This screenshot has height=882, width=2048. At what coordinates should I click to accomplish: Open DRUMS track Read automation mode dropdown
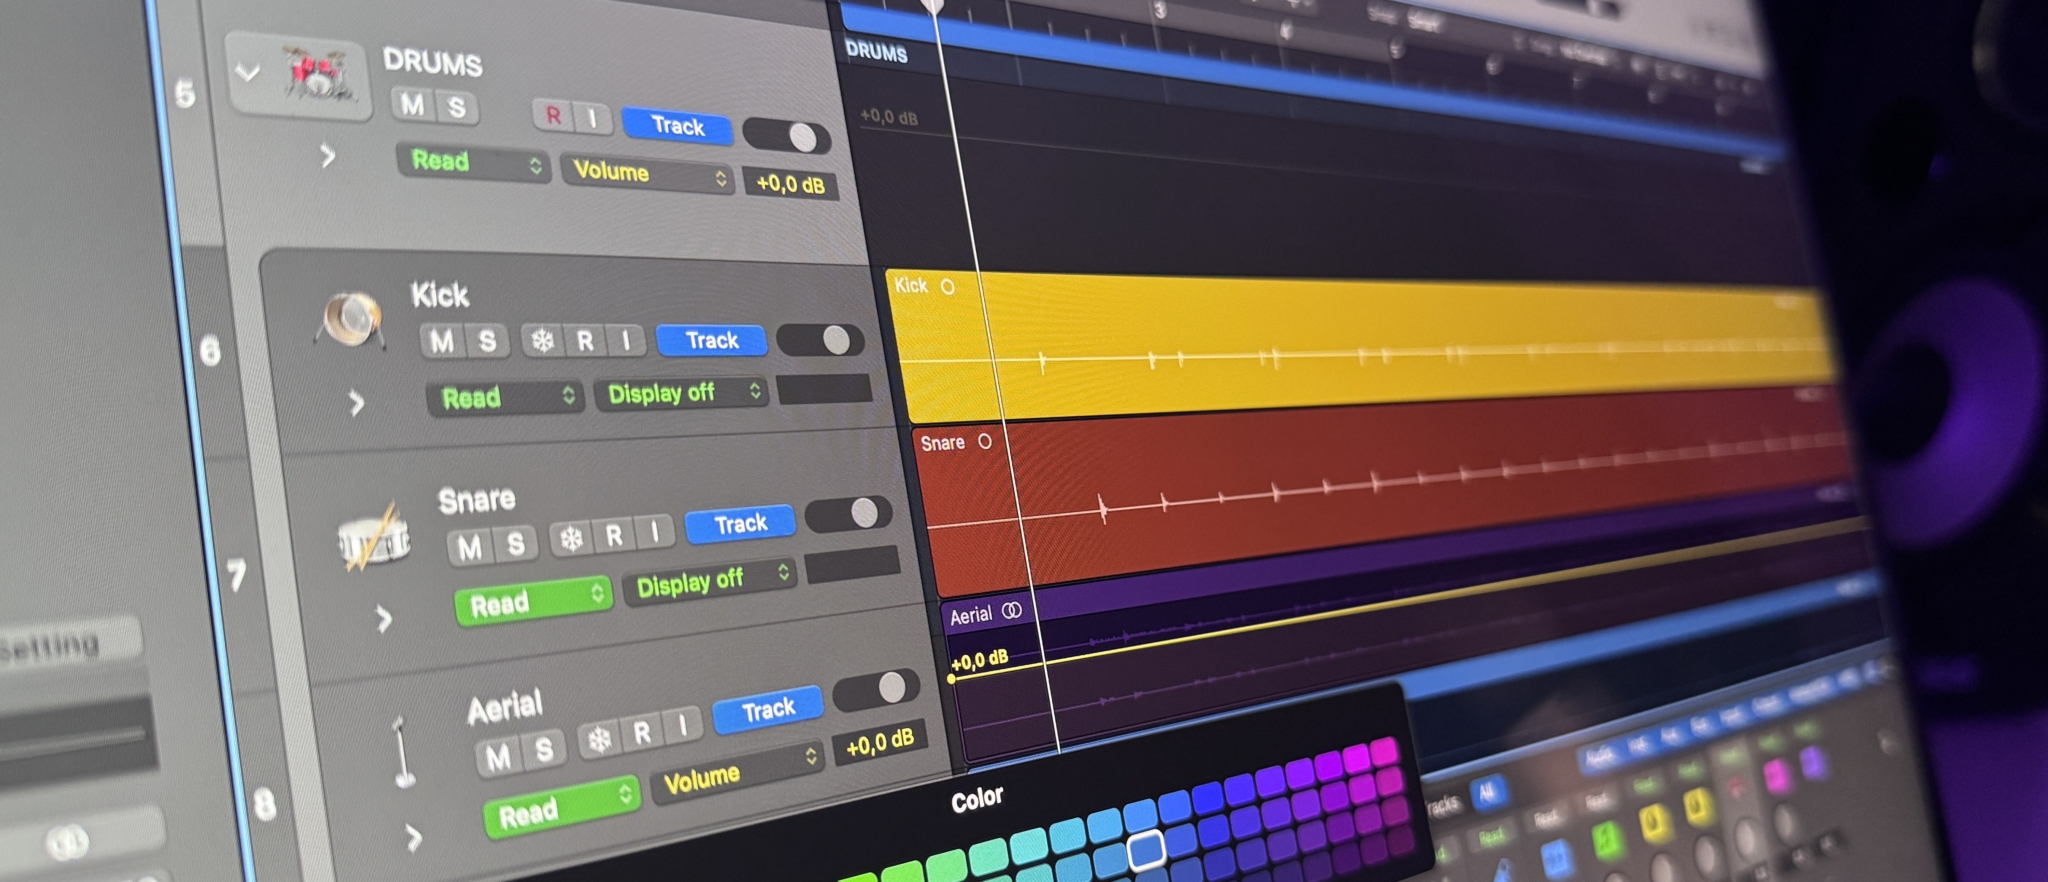coord(472,161)
